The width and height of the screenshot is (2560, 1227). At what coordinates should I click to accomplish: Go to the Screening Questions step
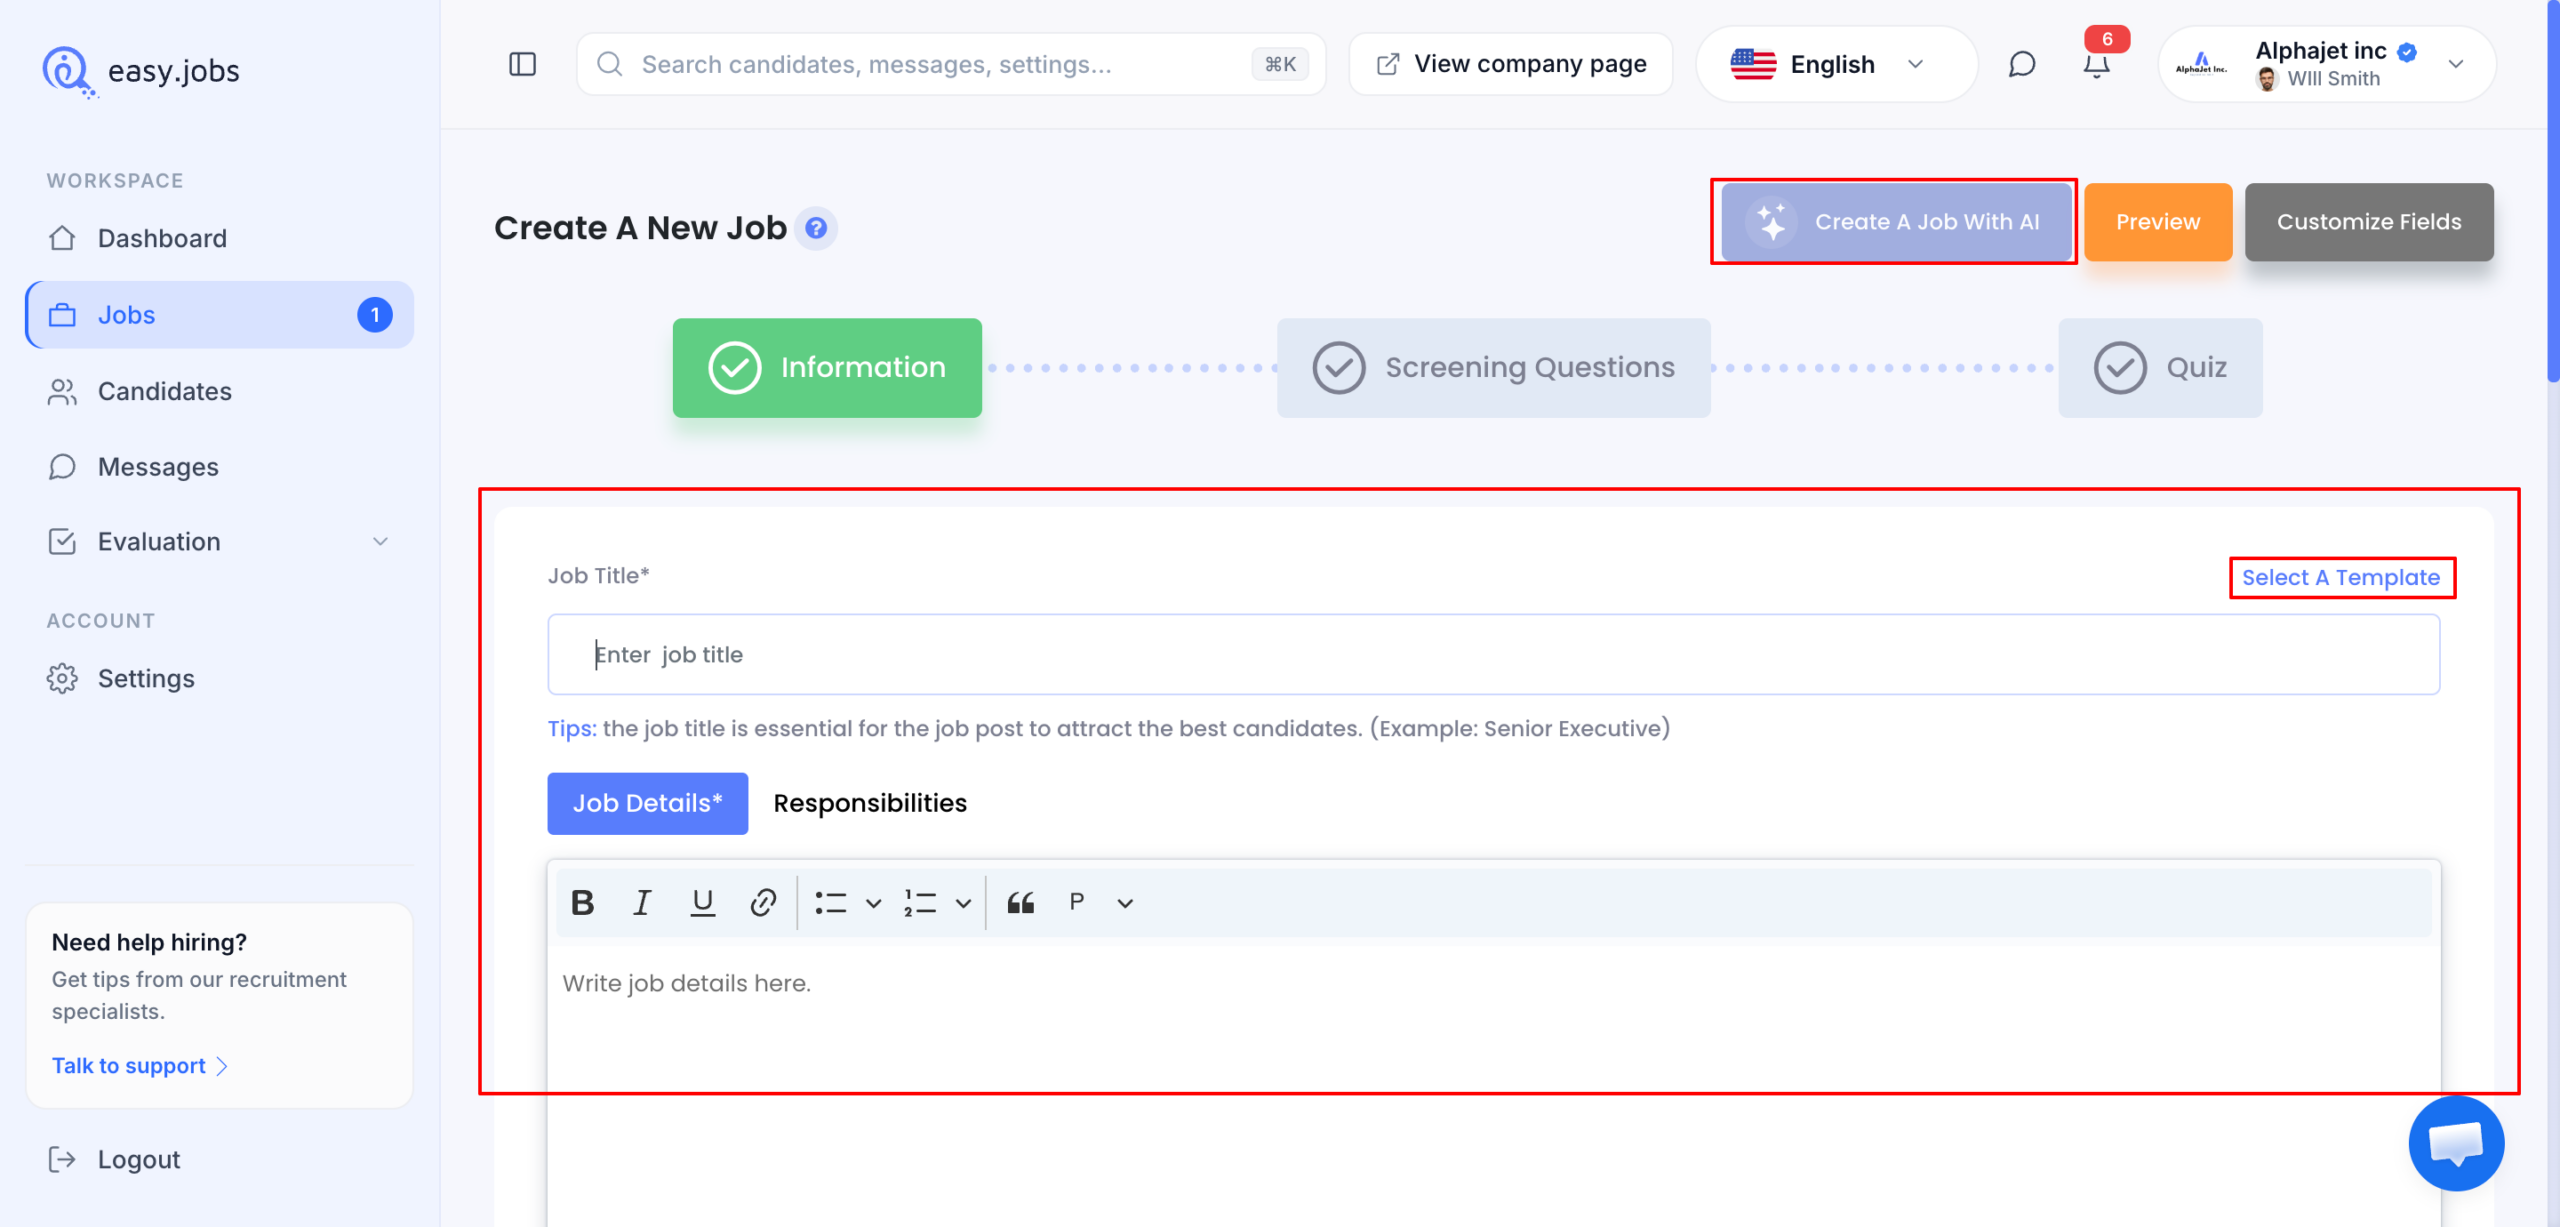1493,367
